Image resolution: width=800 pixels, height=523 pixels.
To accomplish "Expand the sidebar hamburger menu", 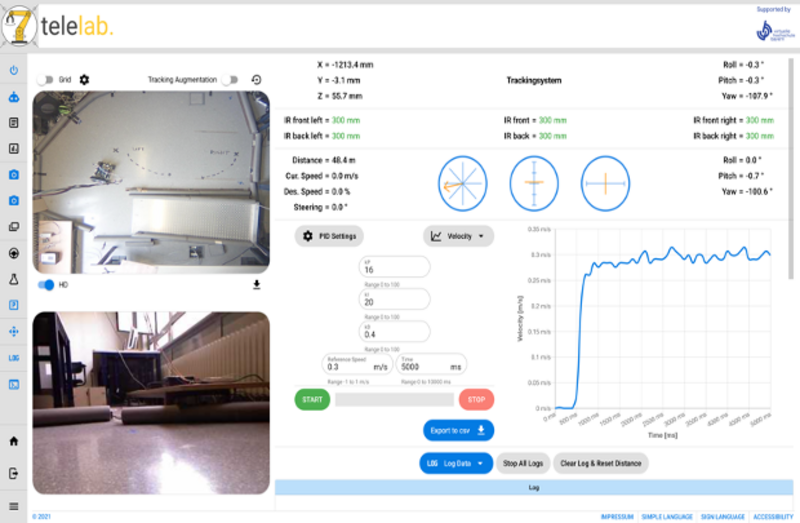I will pos(14,505).
